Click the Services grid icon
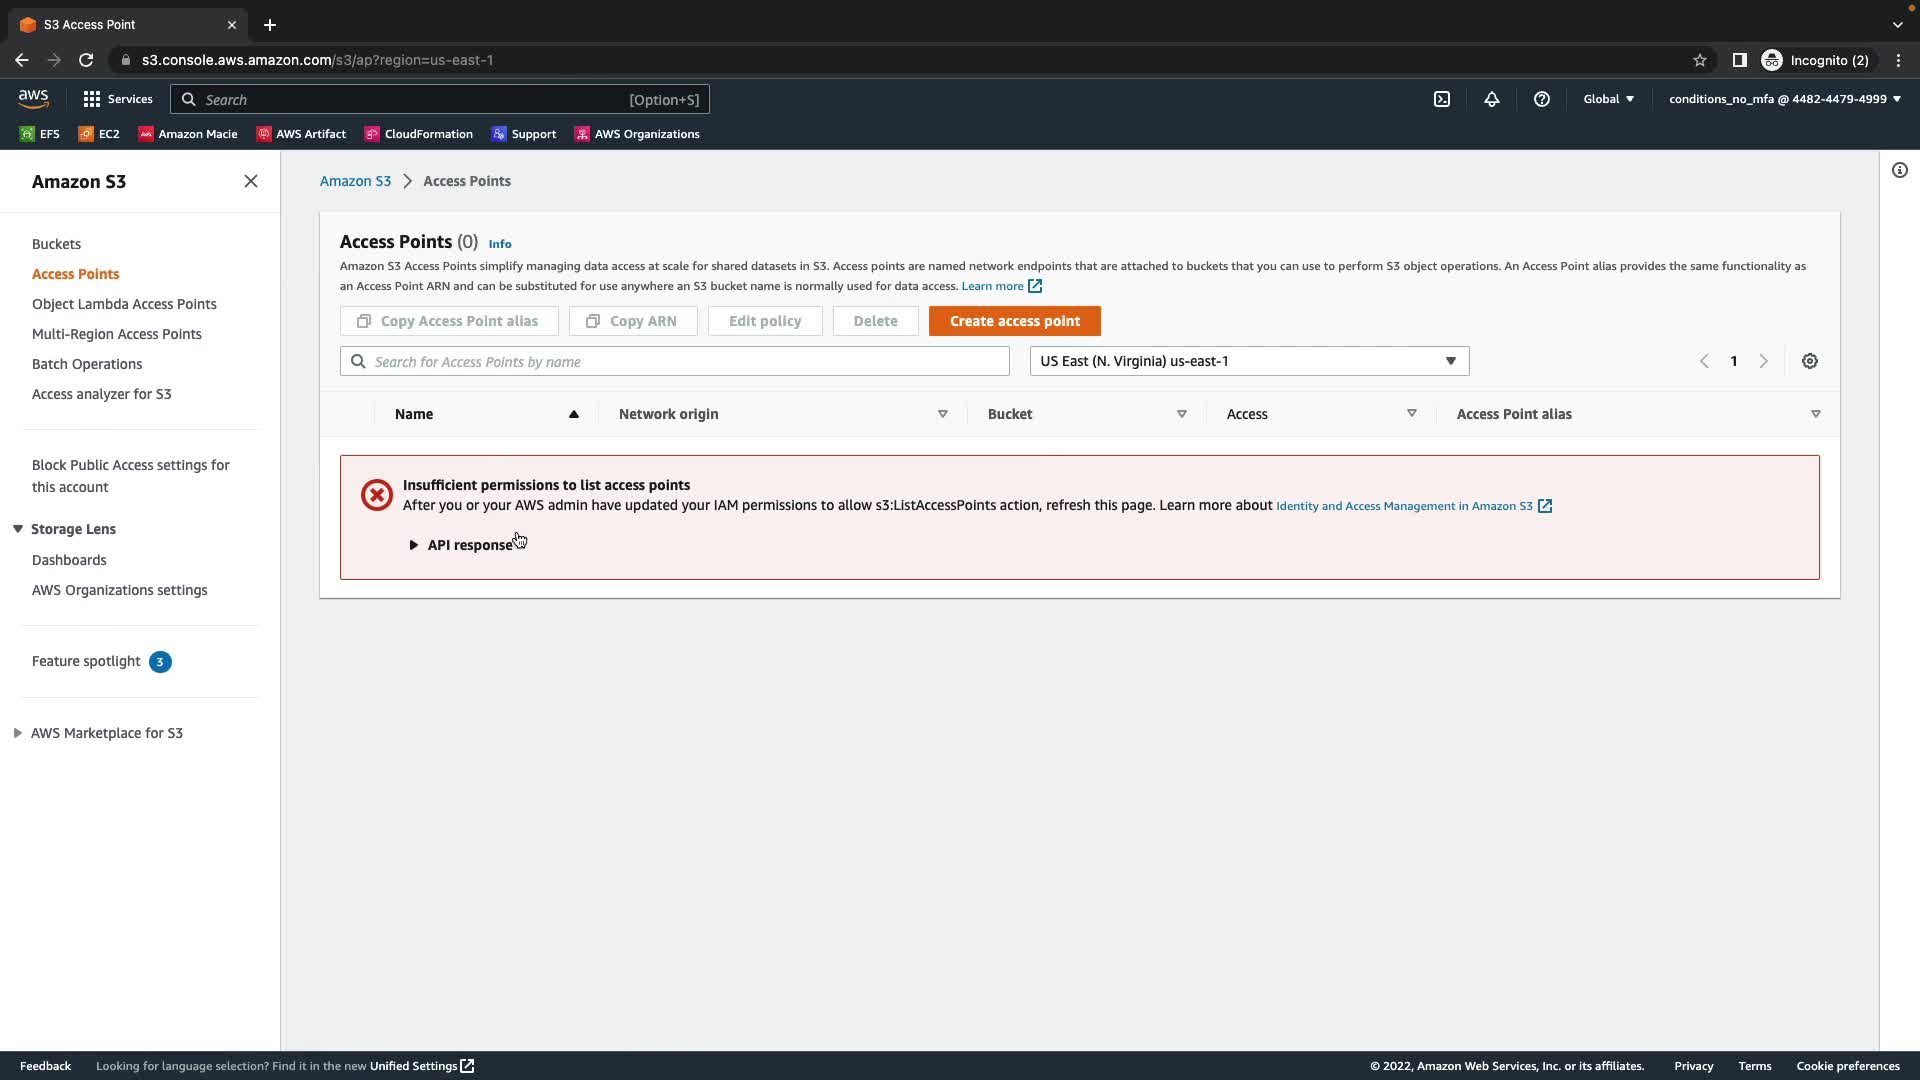Viewport: 1920px width, 1080px height. (x=92, y=99)
